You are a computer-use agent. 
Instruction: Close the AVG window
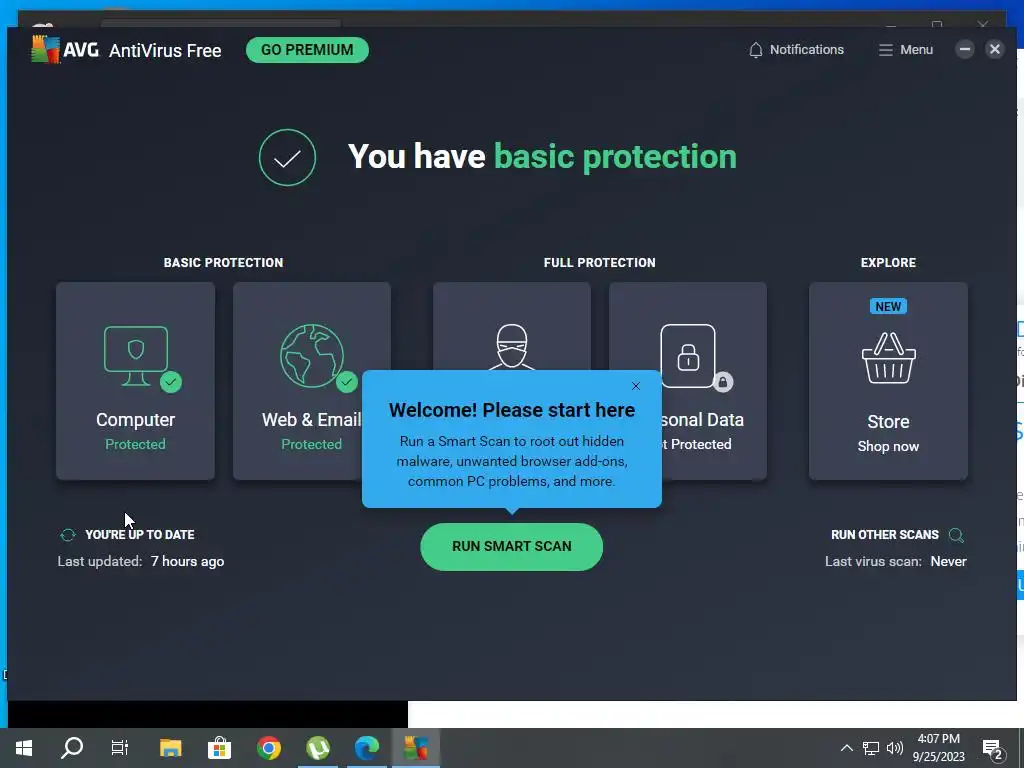coord(995,49)
